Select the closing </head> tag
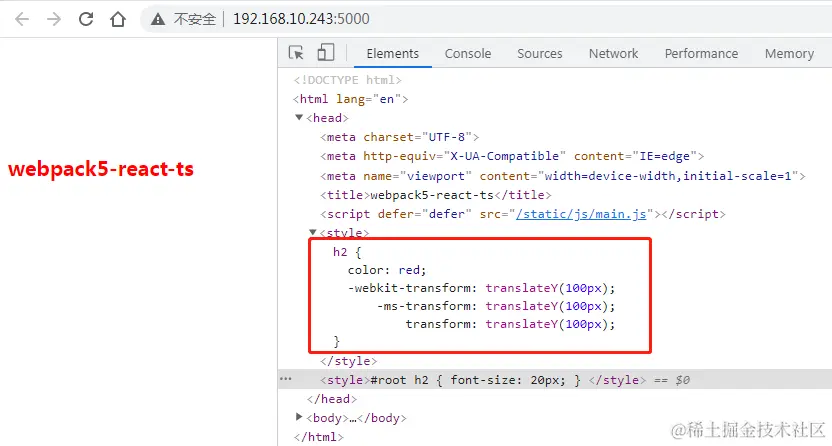 (332, 399)
